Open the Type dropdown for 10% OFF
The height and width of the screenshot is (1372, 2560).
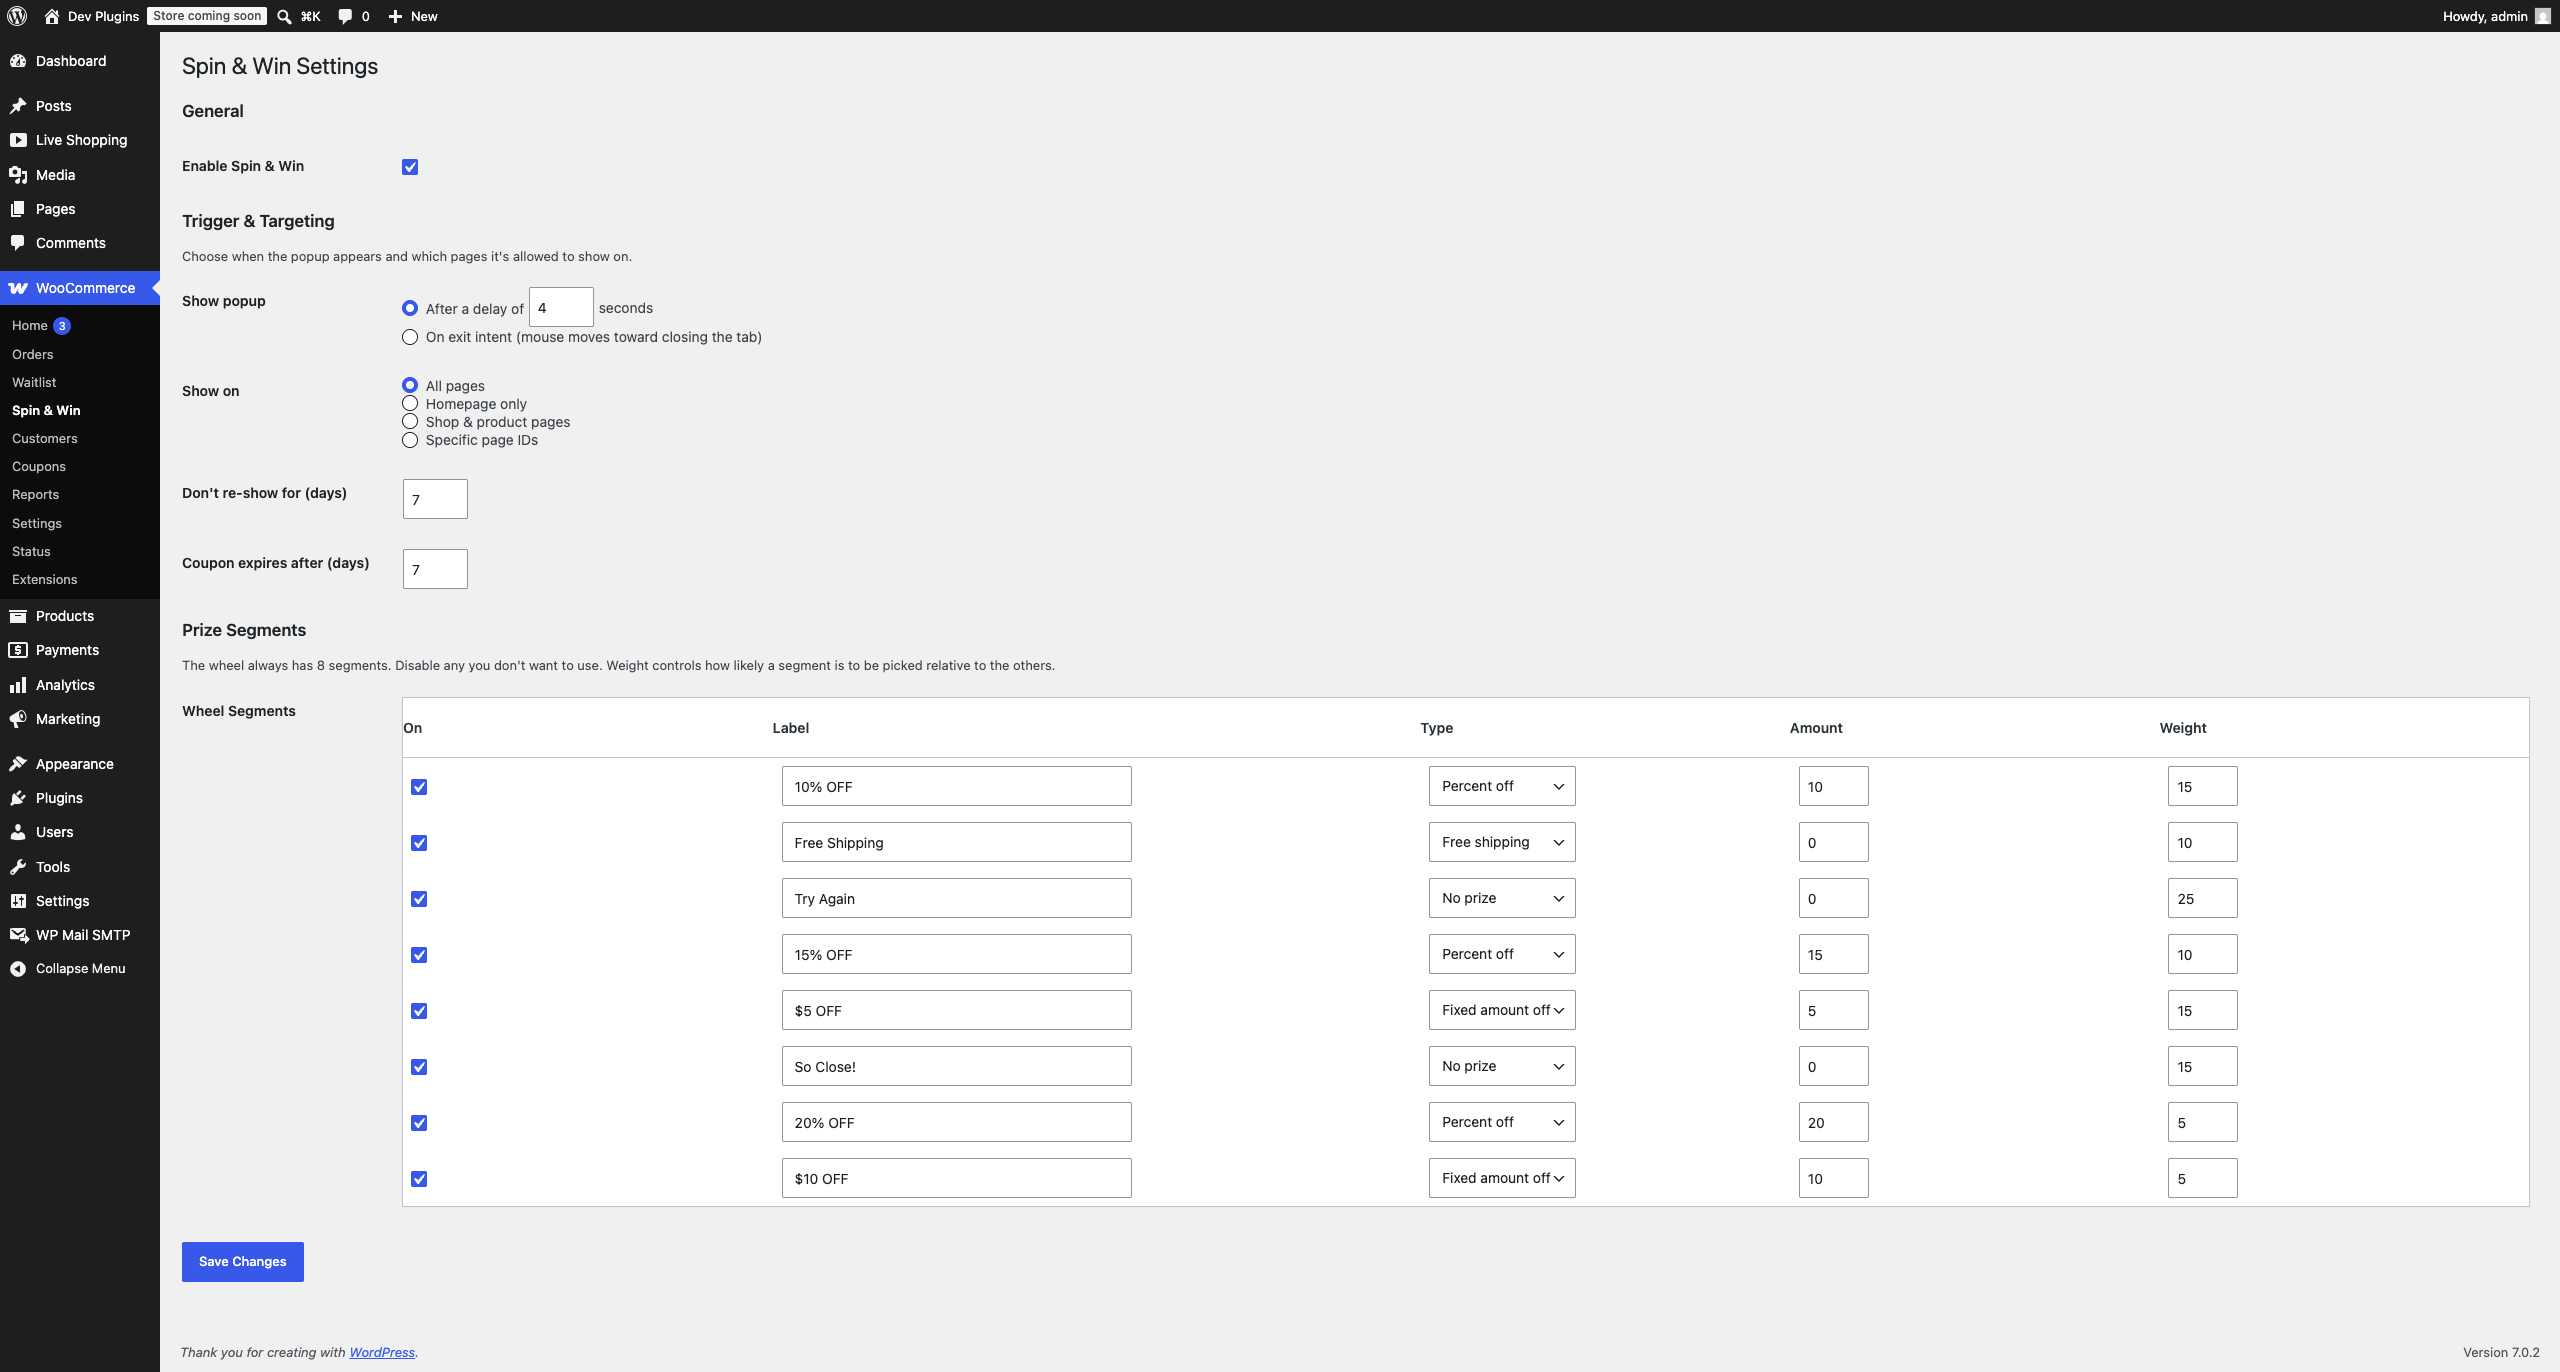1502,786
